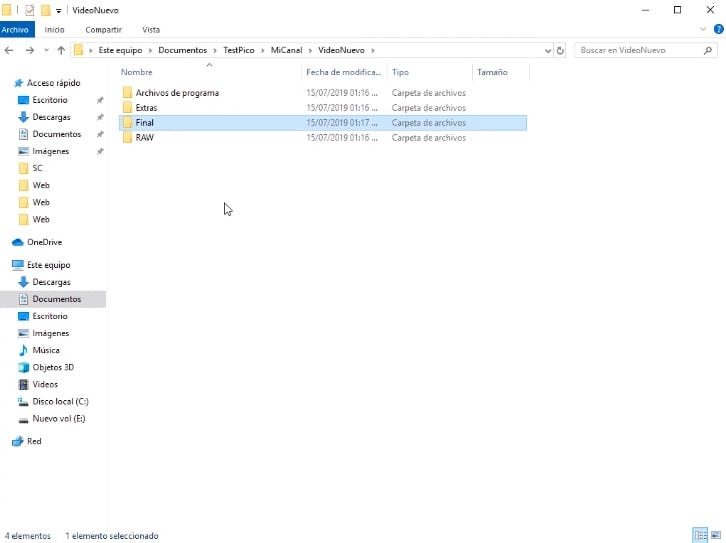Select Música in navigation pane
Image resolution: width=726 pixels, height=543 pixels.
(46, 350)
